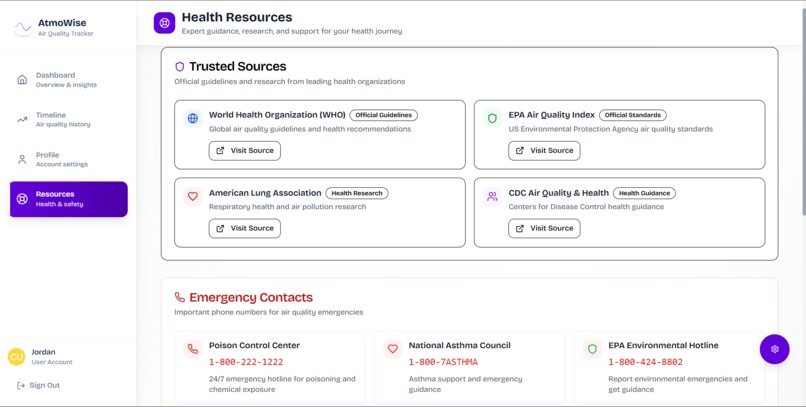This screenshot has width=806, height=407.
Task: Click the CDC Air Quality people icon
Action: coord(492,196)
